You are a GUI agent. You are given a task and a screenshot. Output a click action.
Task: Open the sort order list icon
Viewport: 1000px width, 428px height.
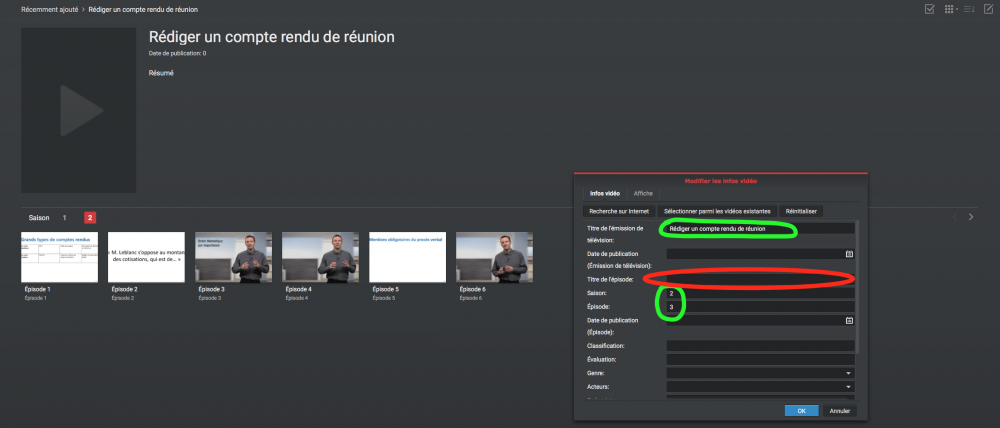(x=969, y=9)
